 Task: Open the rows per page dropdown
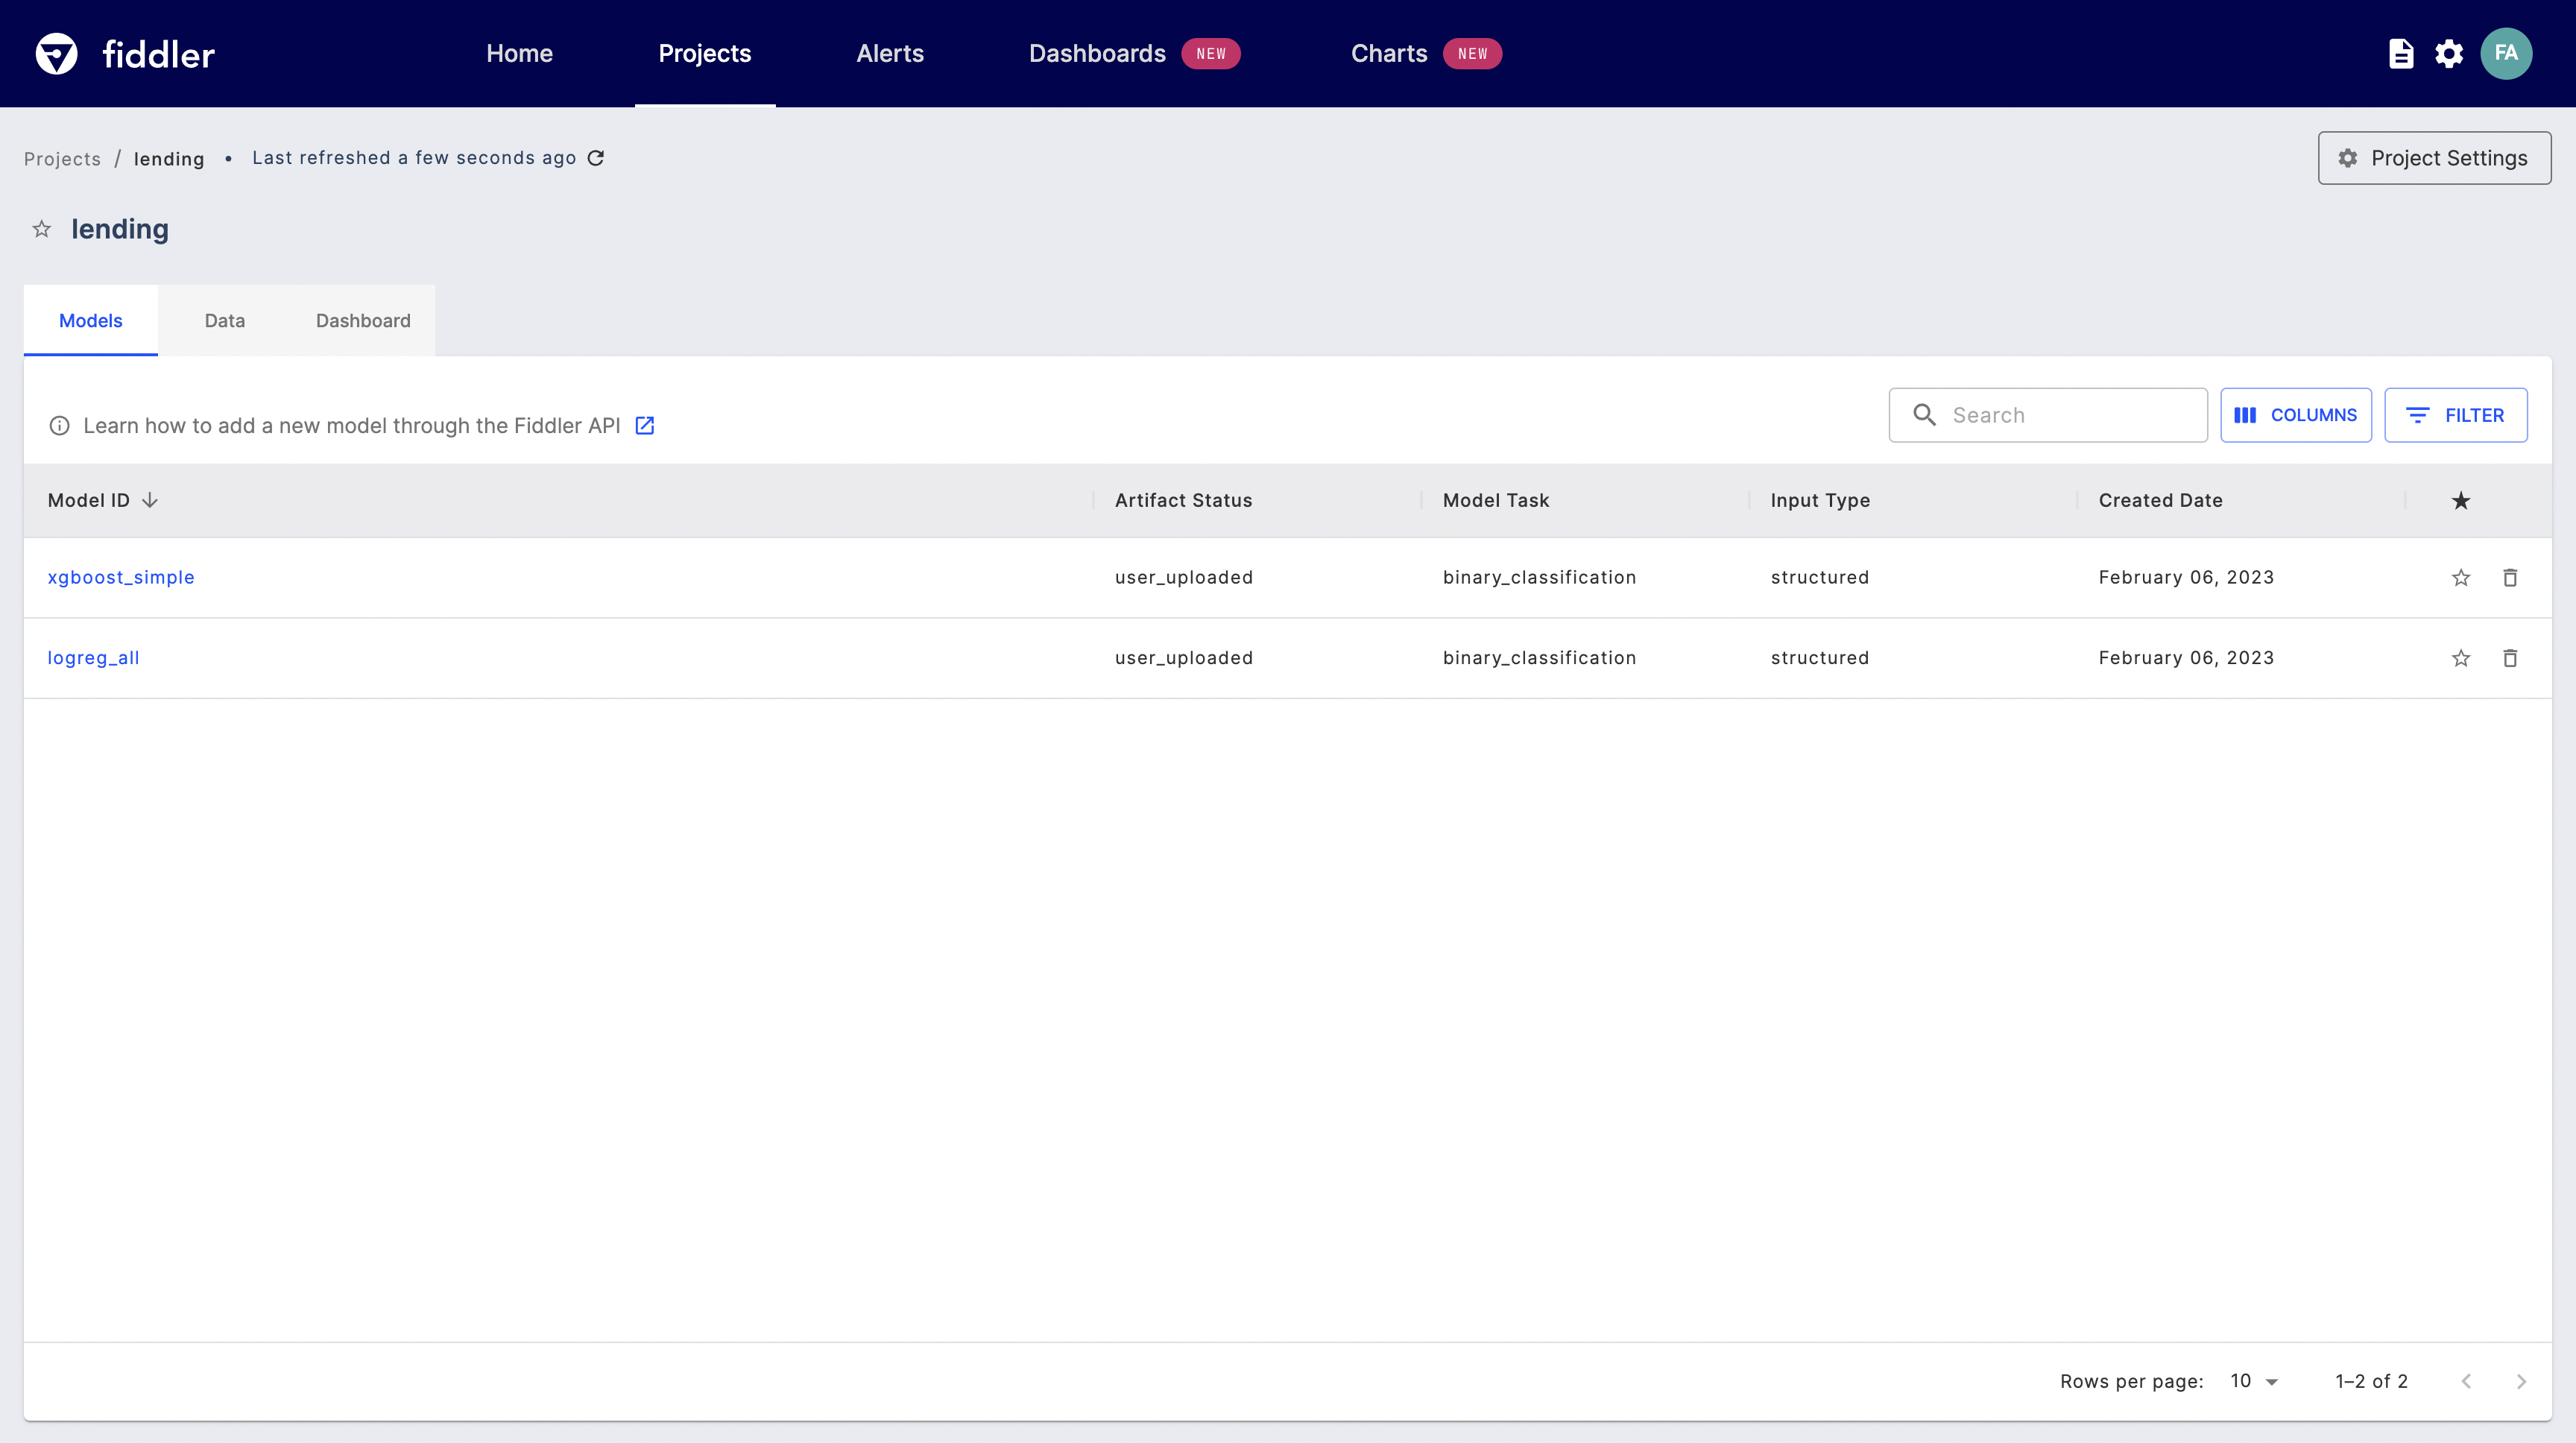point(2254,1381)
